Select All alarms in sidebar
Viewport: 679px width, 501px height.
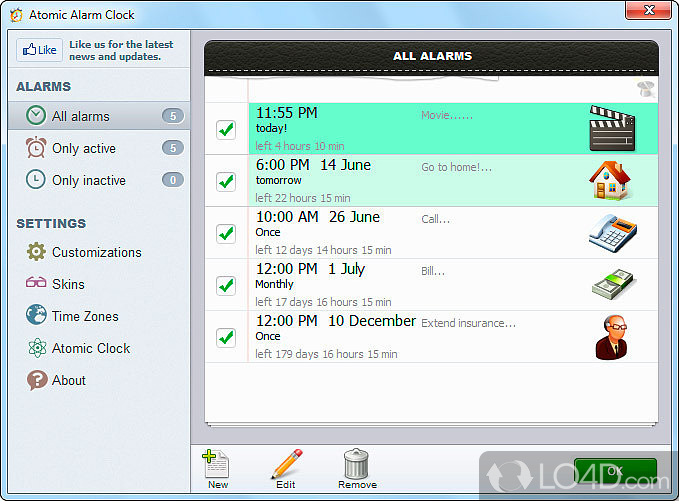99,116
